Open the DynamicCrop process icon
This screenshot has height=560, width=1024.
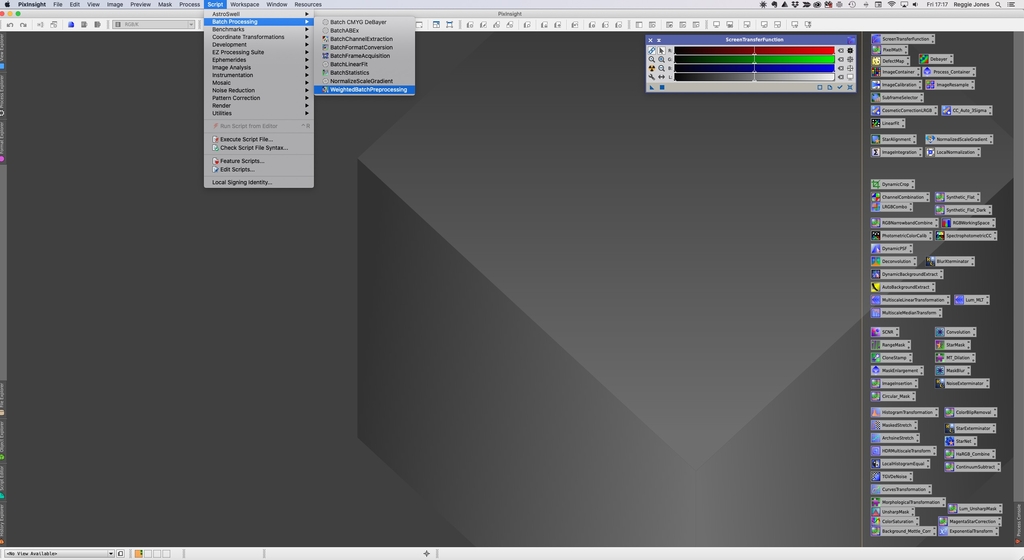[895, 184]
